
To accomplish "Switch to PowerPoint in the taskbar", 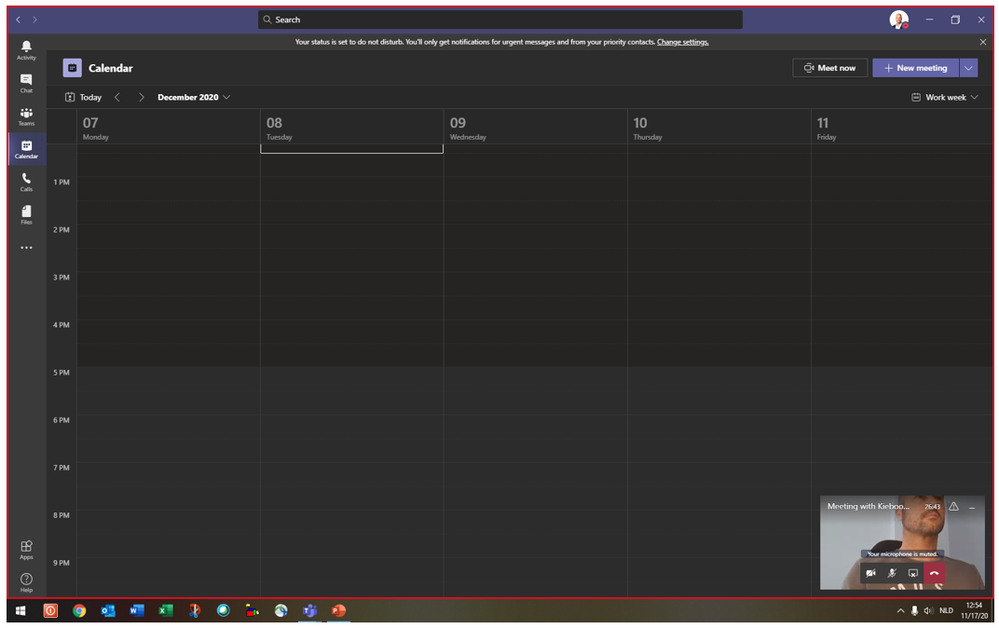I will [338, 611].
